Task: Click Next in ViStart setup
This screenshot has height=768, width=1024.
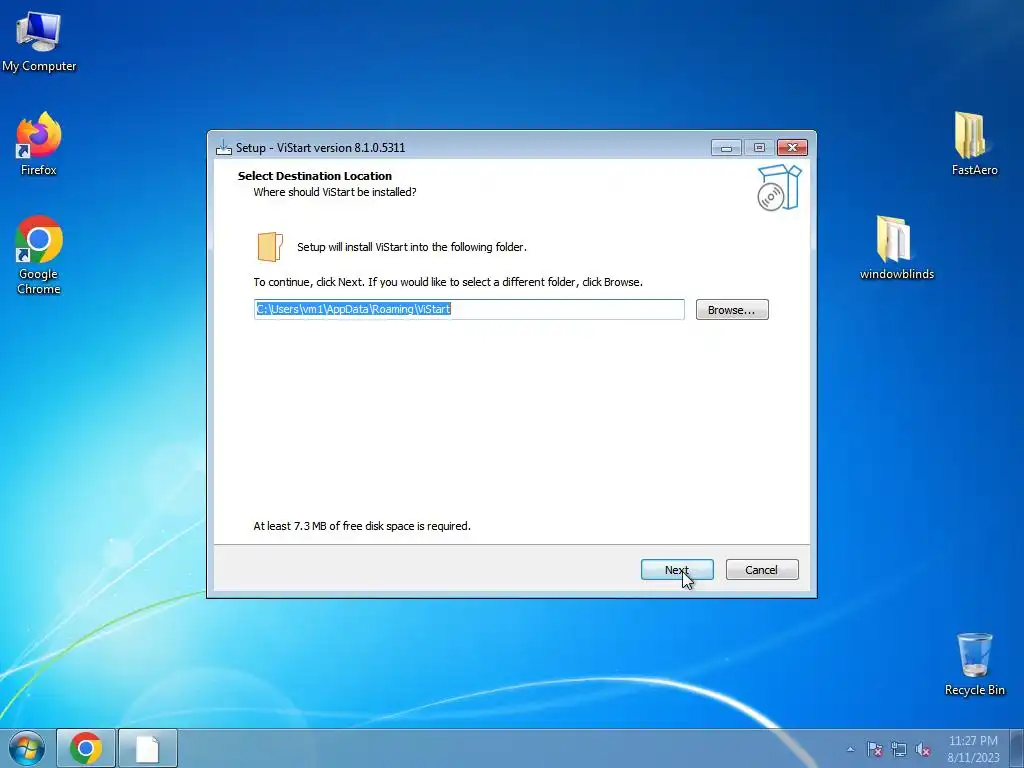Action: click(x=677, y=569)
